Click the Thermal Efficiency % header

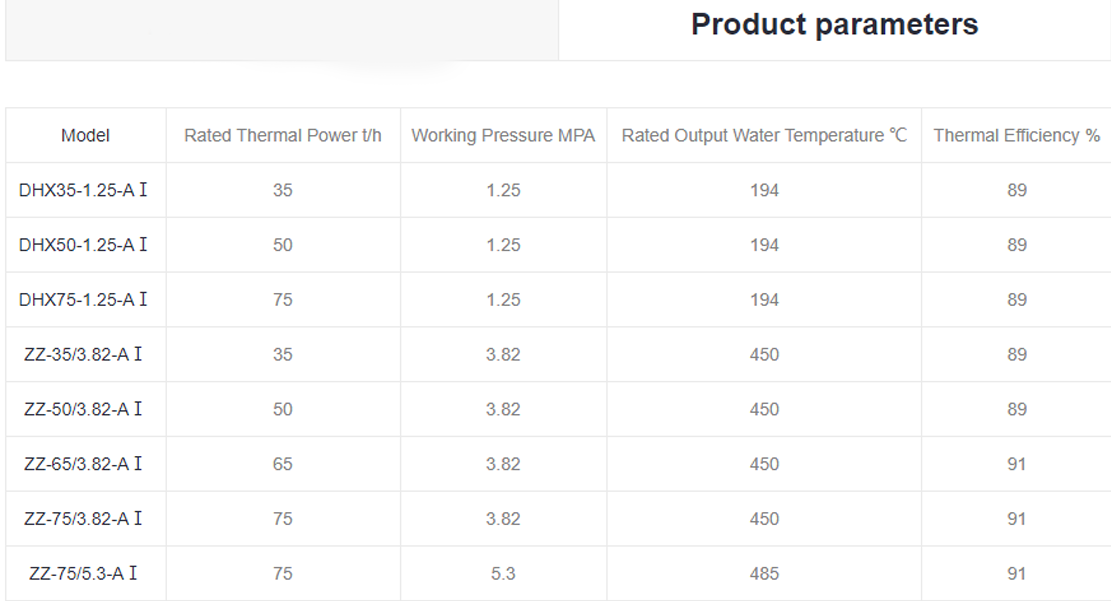click(x=1016, y=135)
